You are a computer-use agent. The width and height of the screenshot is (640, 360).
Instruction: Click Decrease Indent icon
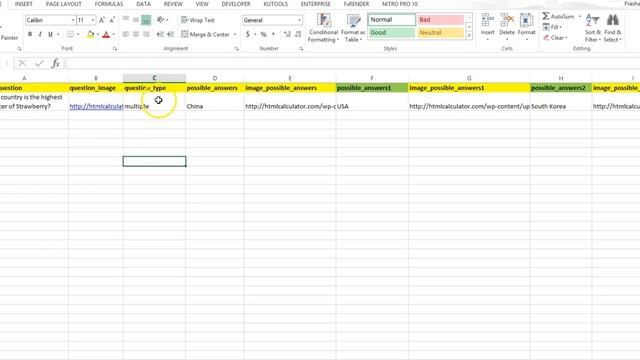coord(160,34)
